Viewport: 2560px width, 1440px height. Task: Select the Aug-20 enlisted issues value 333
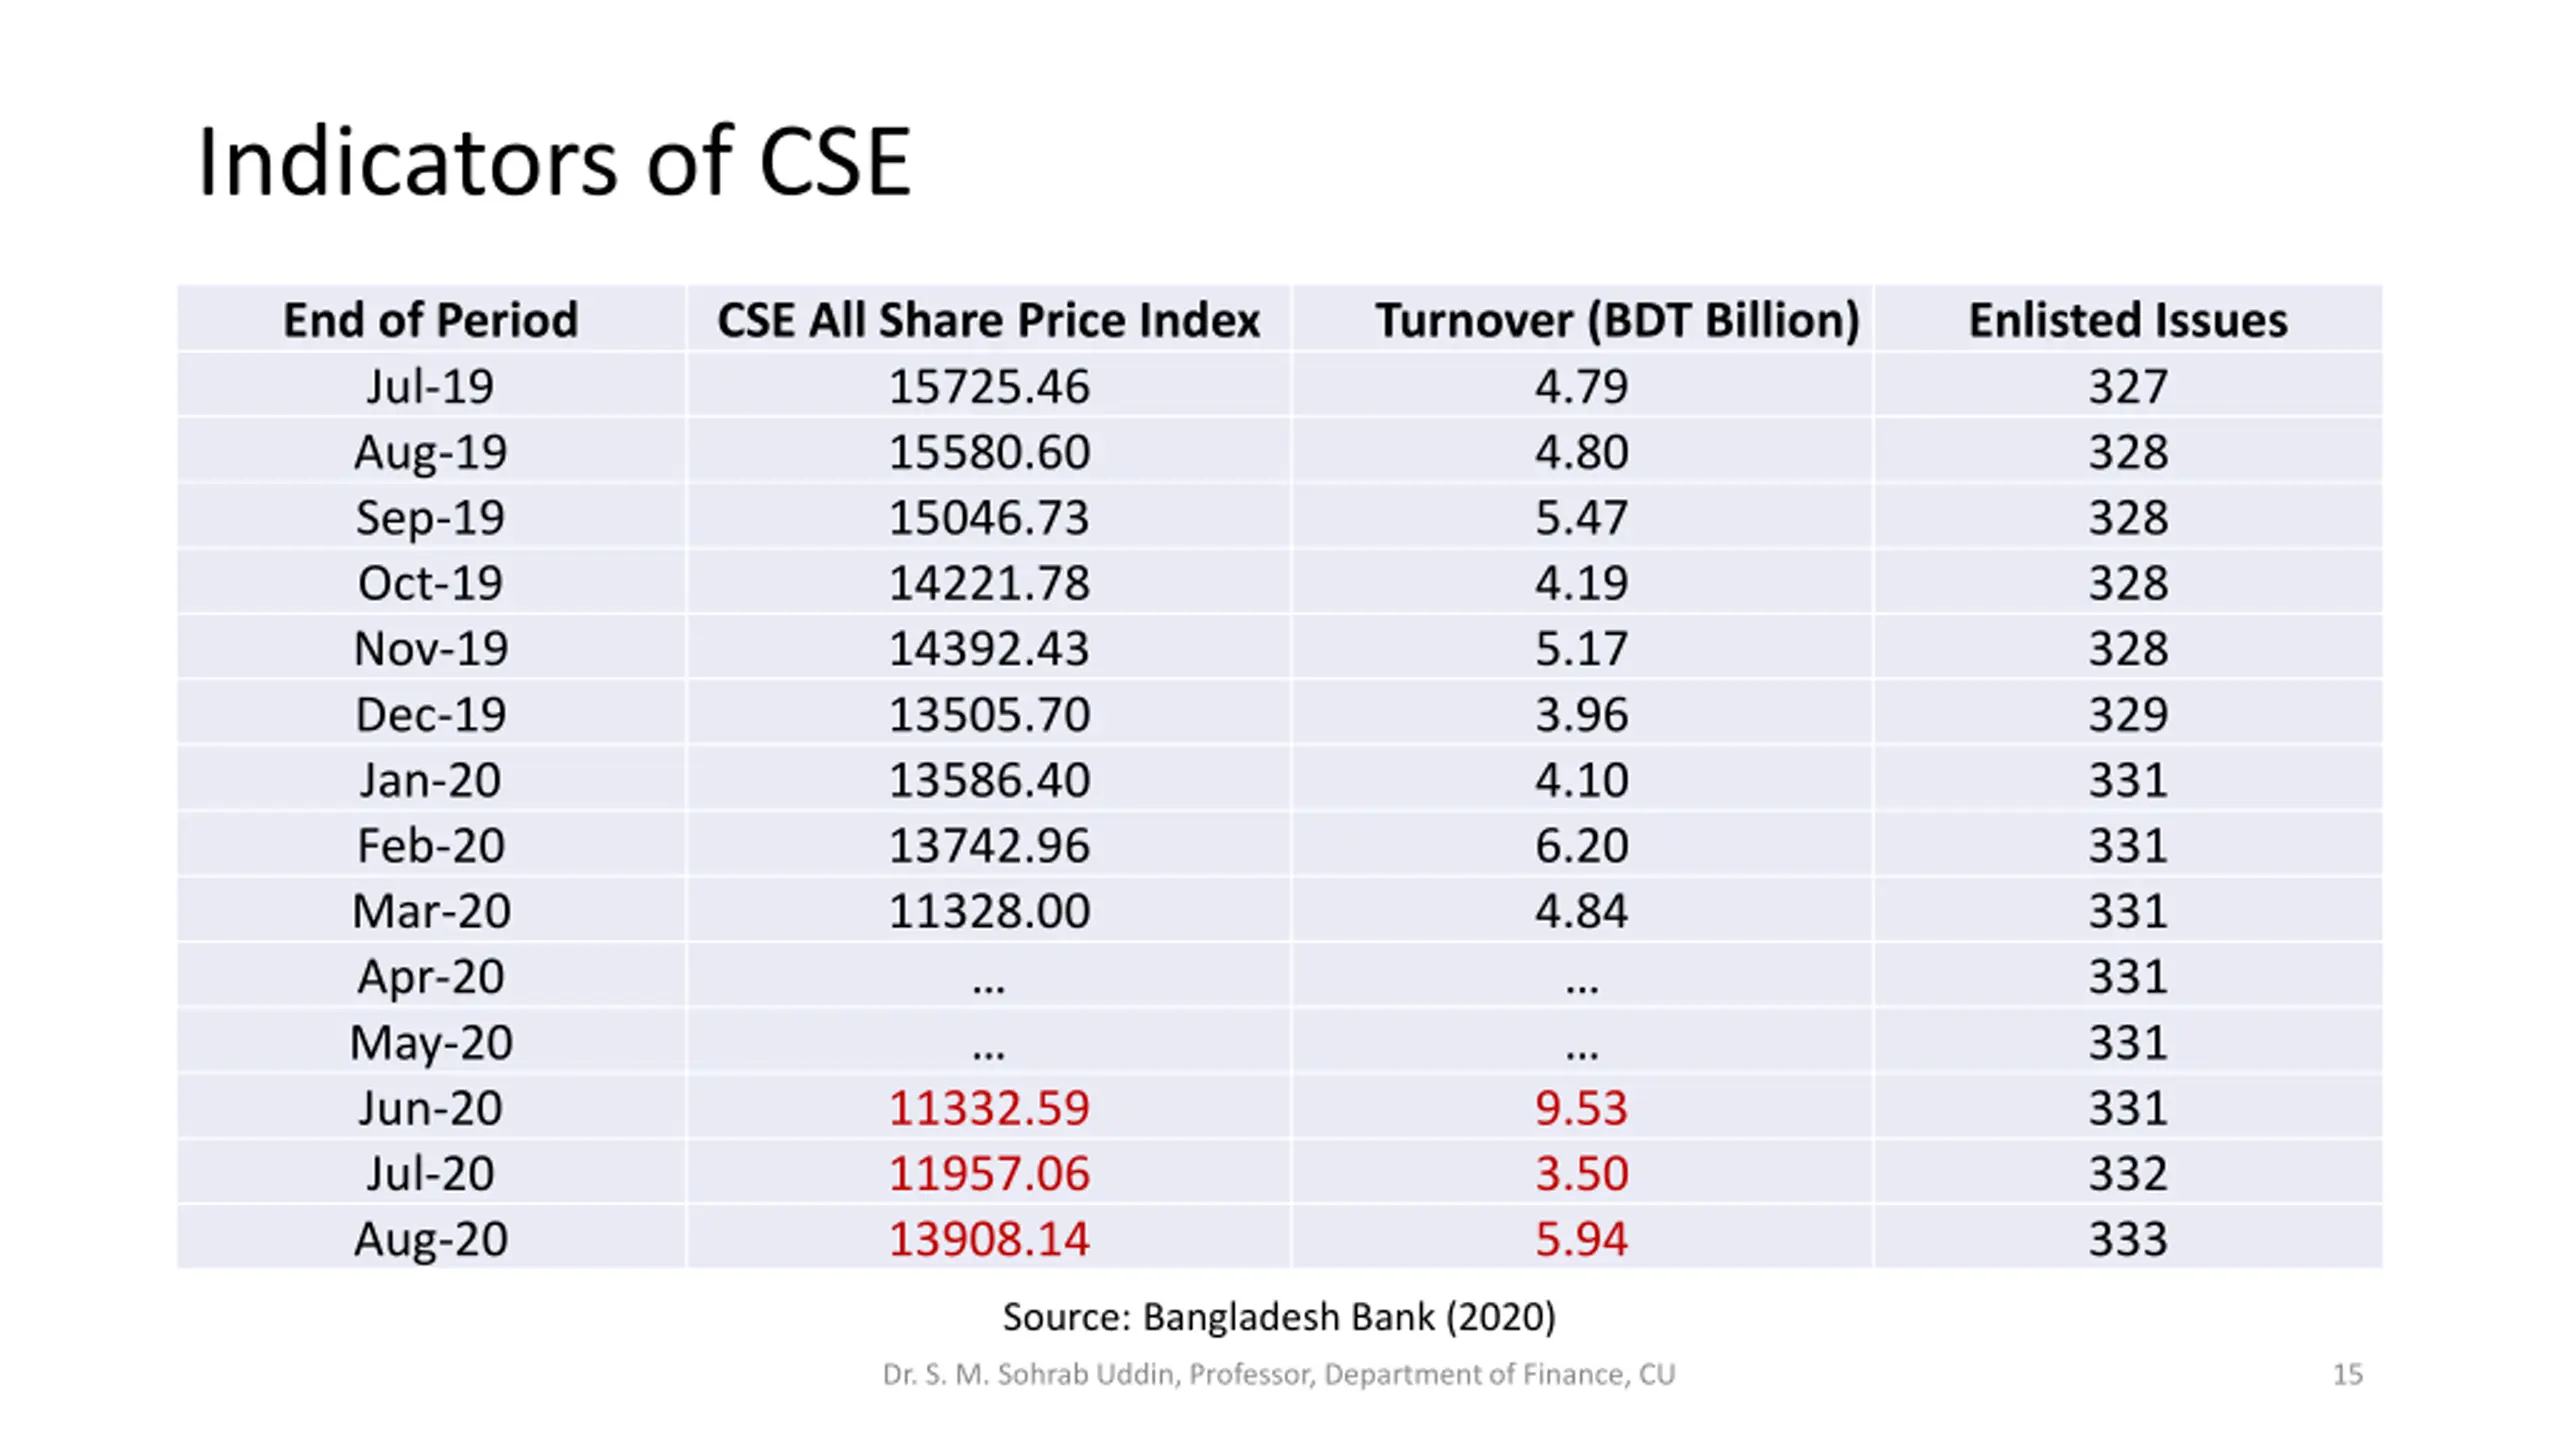click(2128, 1239)
